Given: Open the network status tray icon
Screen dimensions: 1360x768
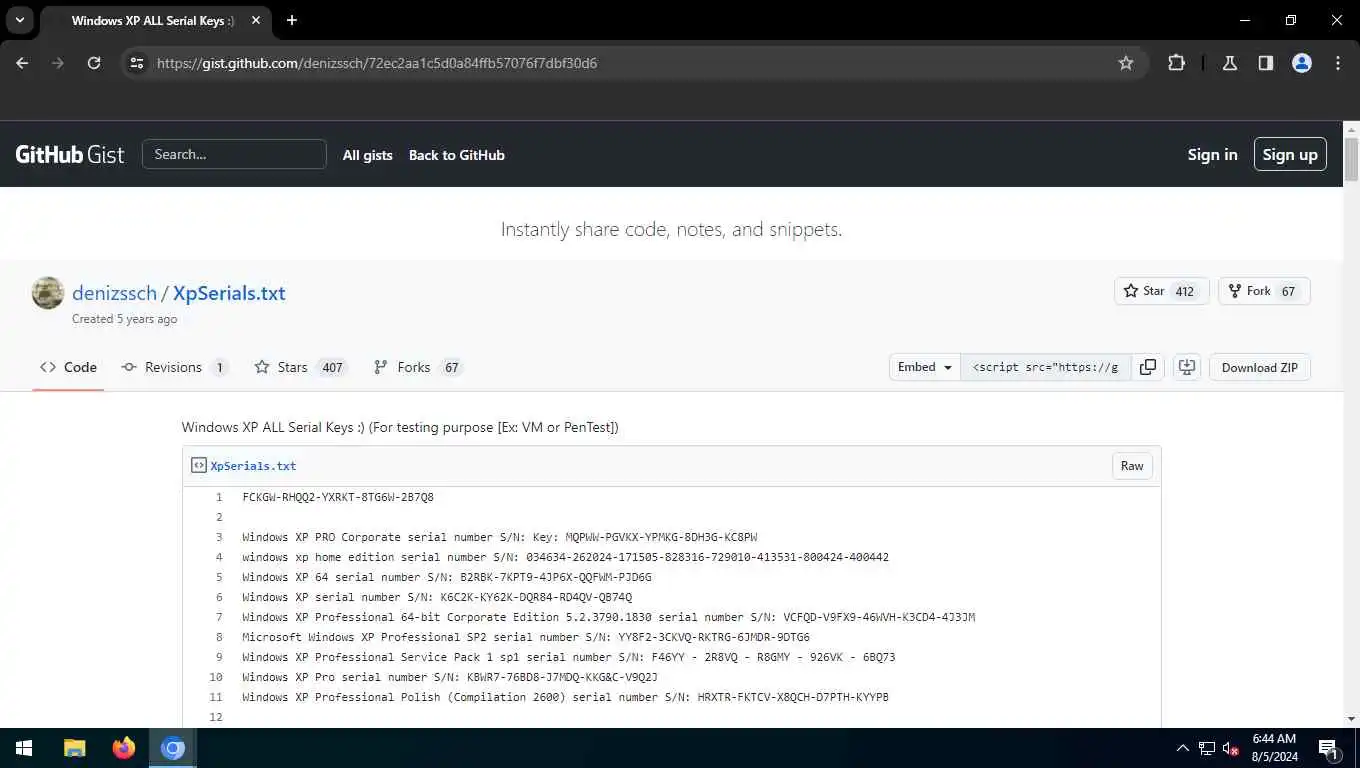Looking at the screenshot, I should click(x=1207, y=748).
